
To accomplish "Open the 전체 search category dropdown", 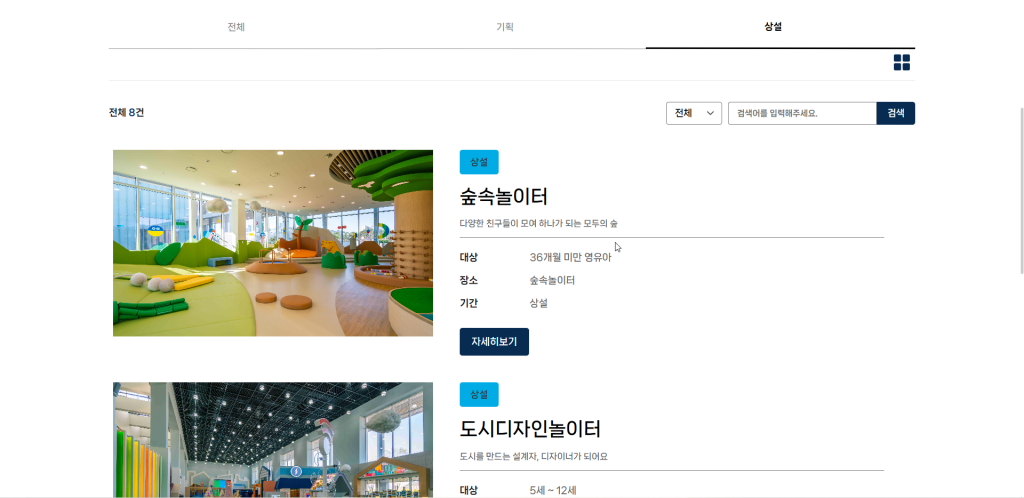I will 694,113.
